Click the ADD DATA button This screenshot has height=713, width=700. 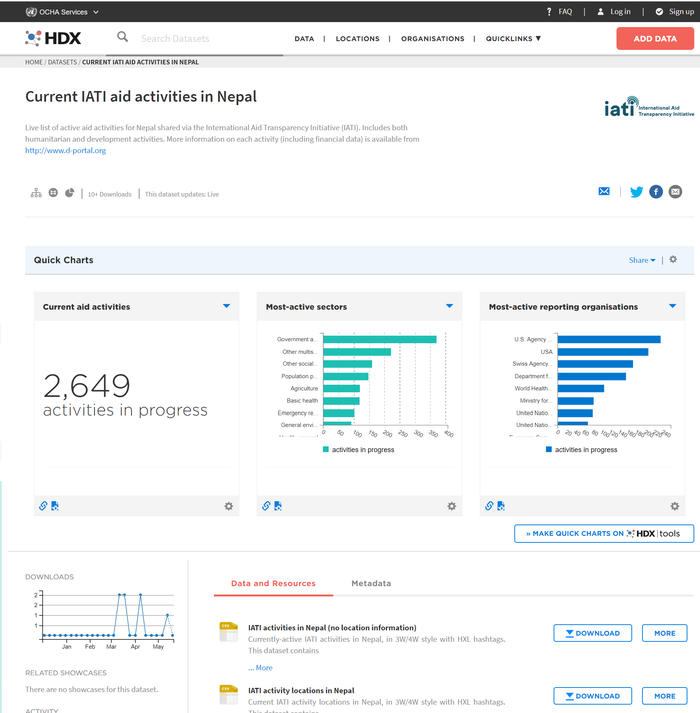(655, 39)
